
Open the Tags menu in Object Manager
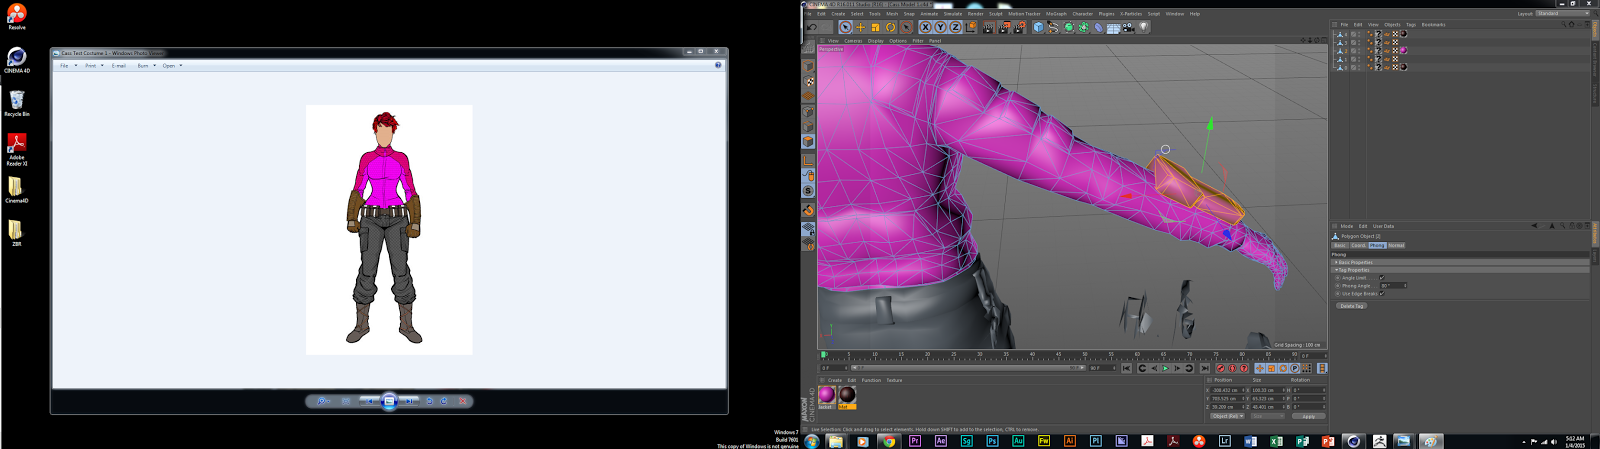(1411, 24)
